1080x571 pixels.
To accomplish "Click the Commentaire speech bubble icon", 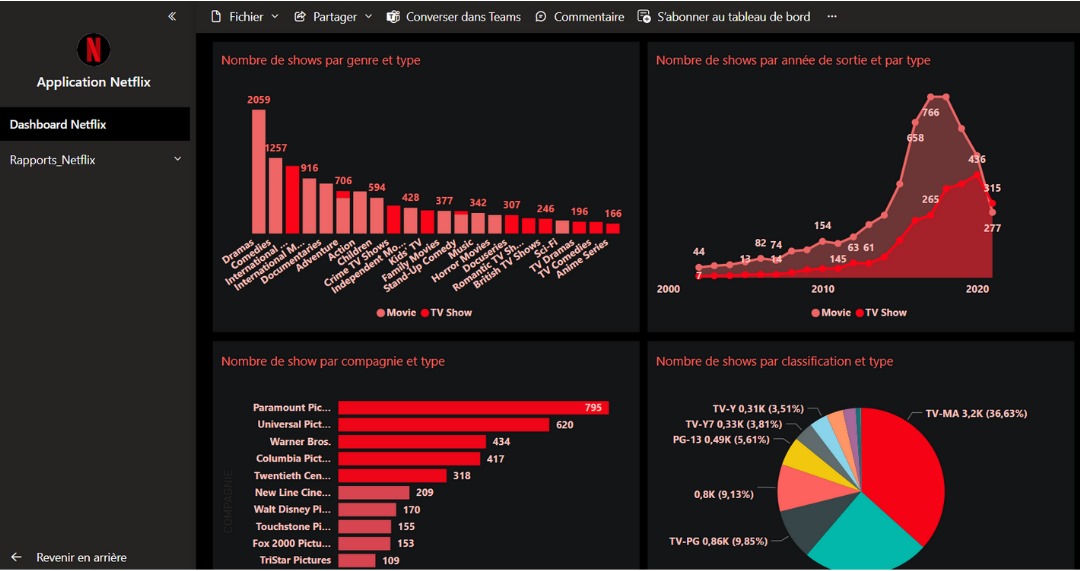I will (541, 17).
